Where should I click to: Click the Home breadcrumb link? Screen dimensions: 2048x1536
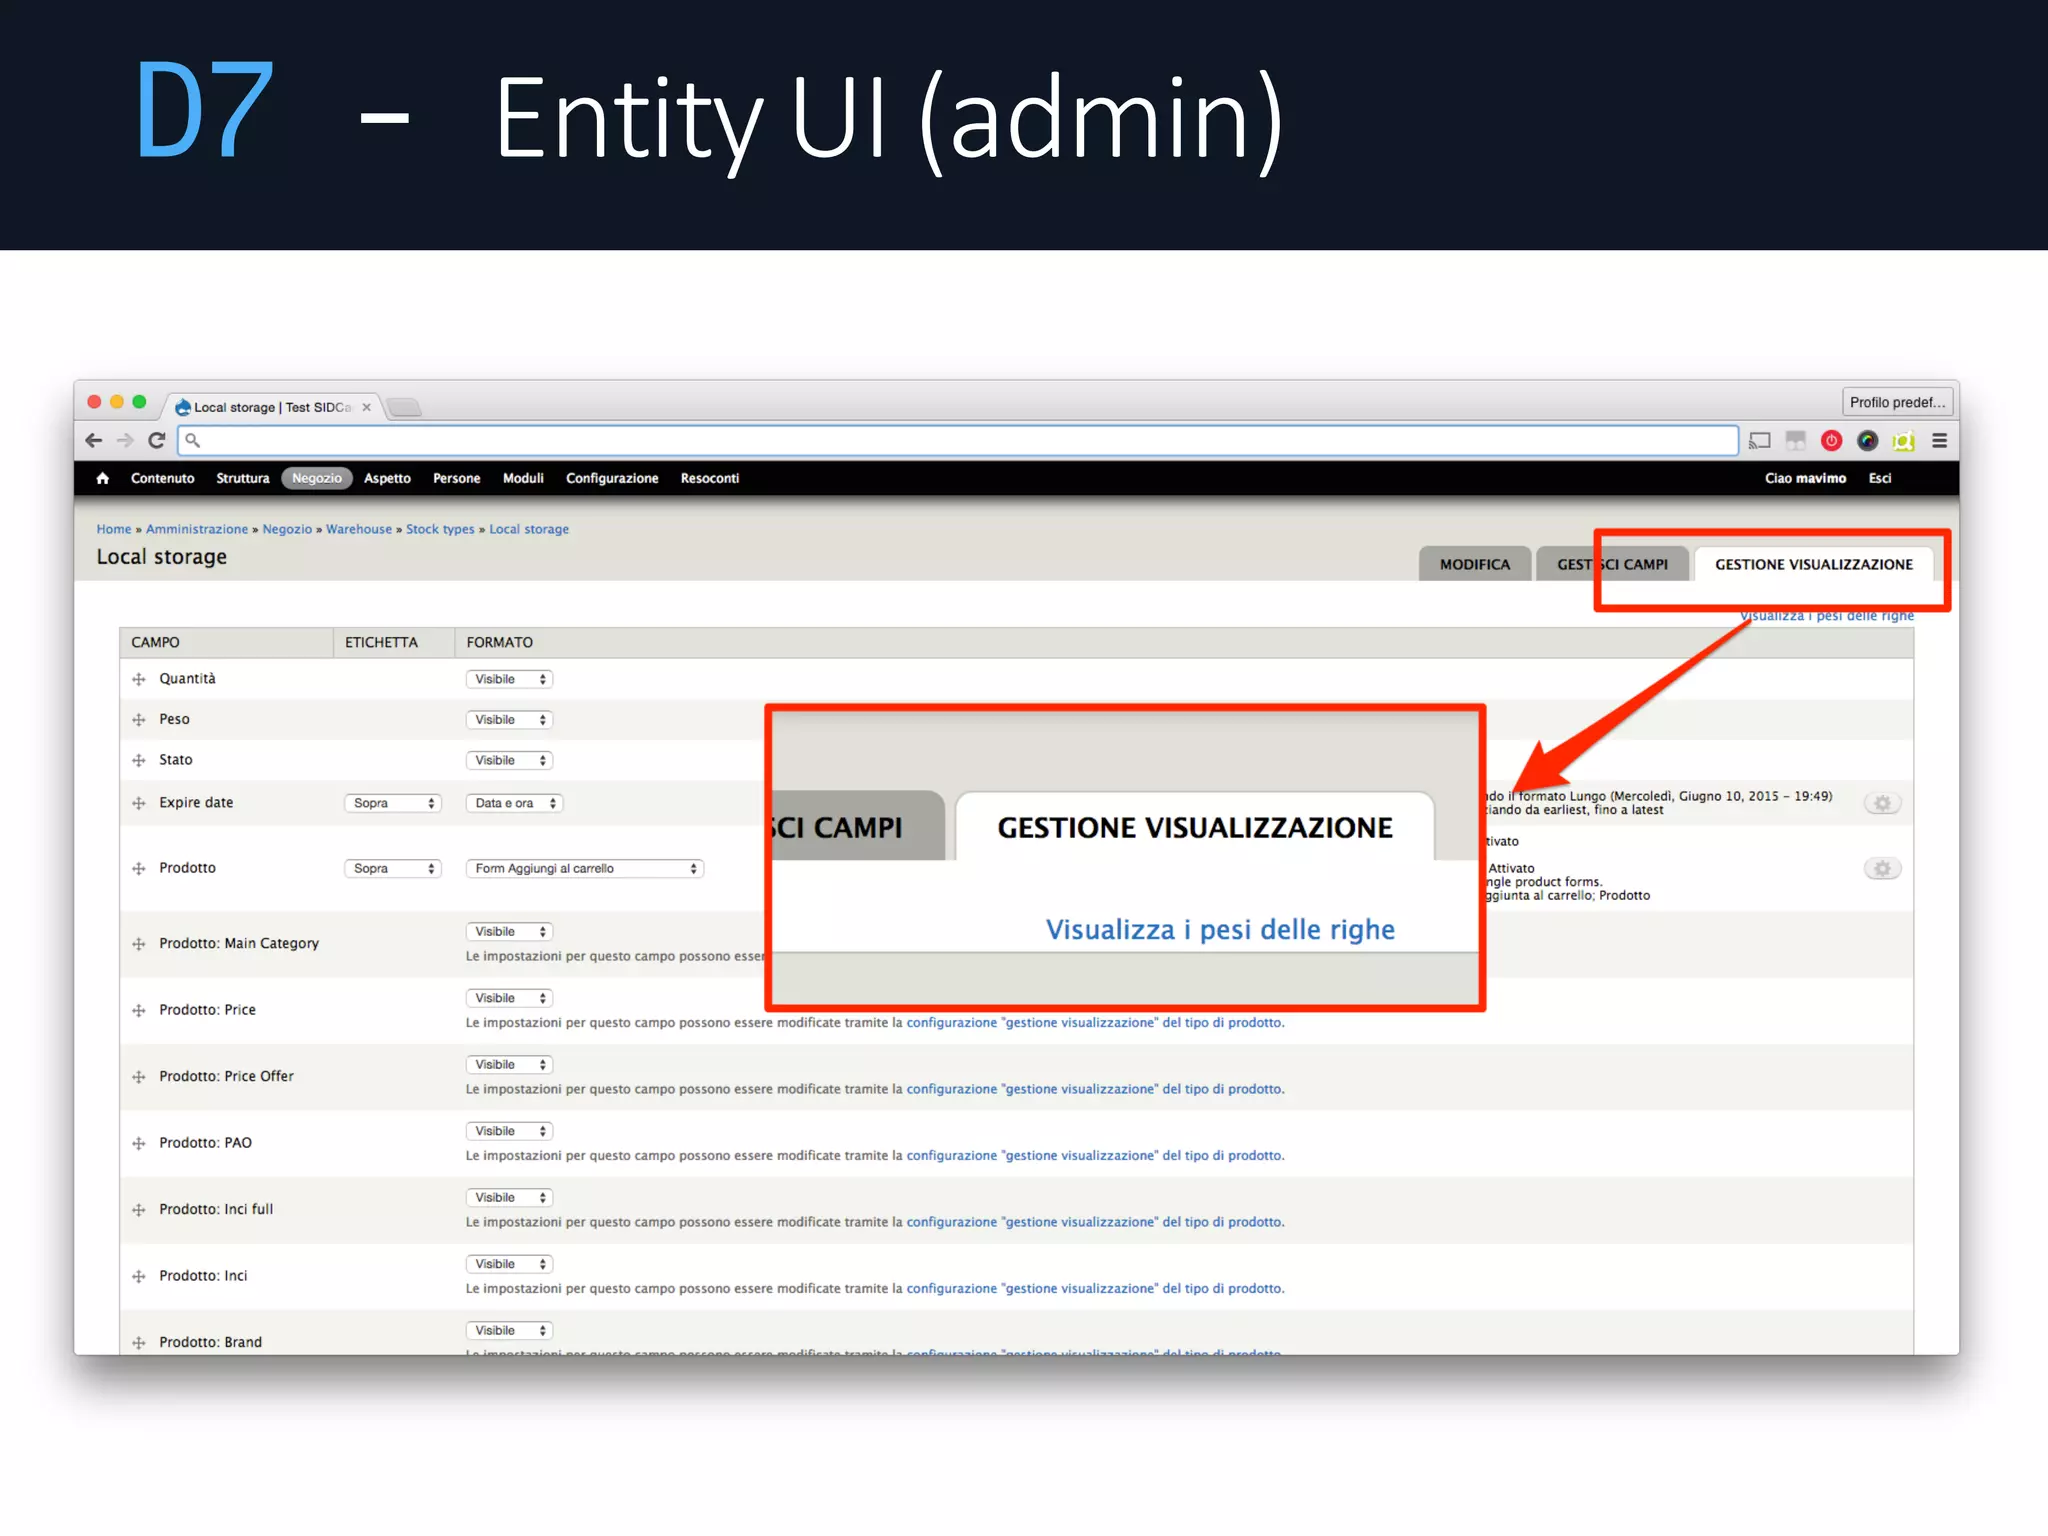(x=114, y=529)
